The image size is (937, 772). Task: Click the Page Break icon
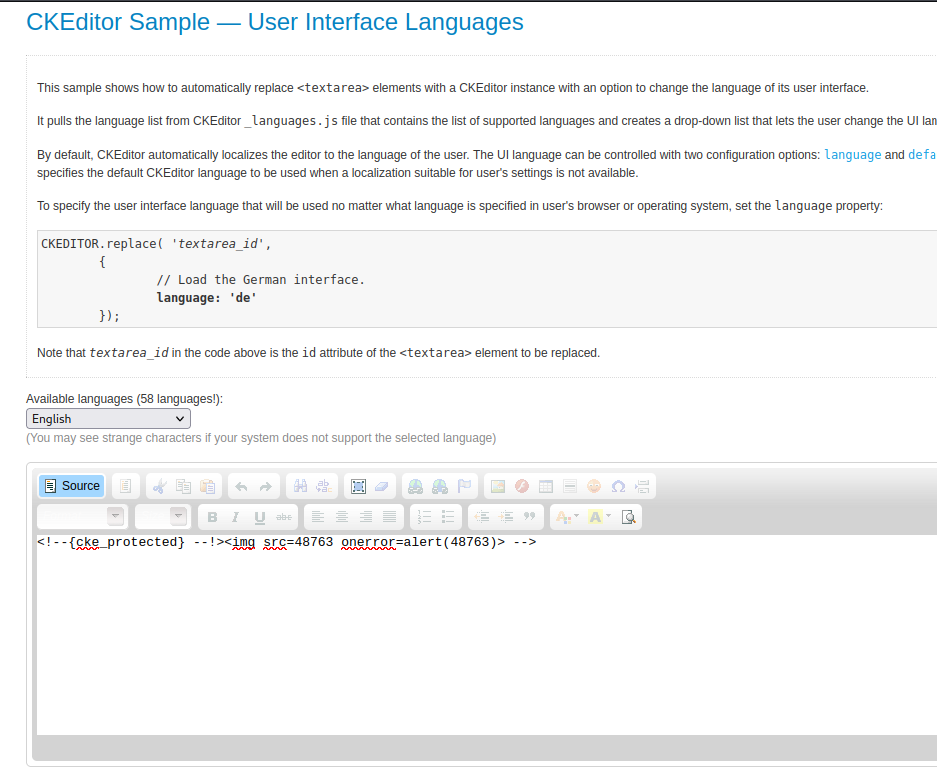point(642,486)
